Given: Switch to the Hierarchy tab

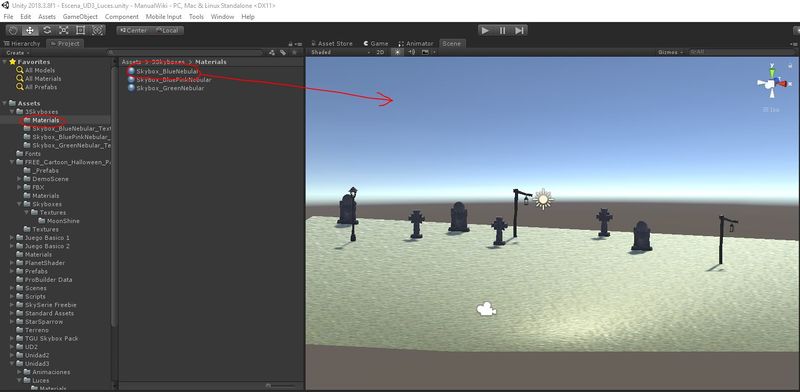Looking at the screenshot, I should pos(22,44).
